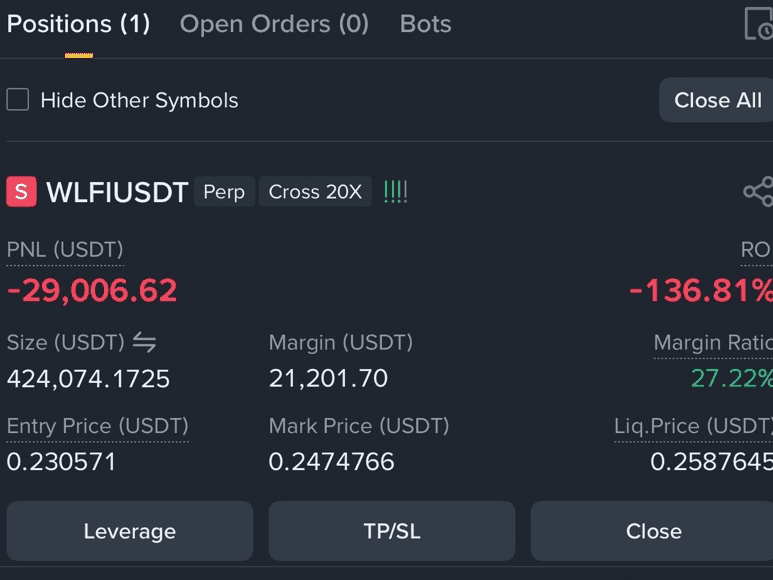Open the order history icon at top right
773x580 pixels.
759,24
